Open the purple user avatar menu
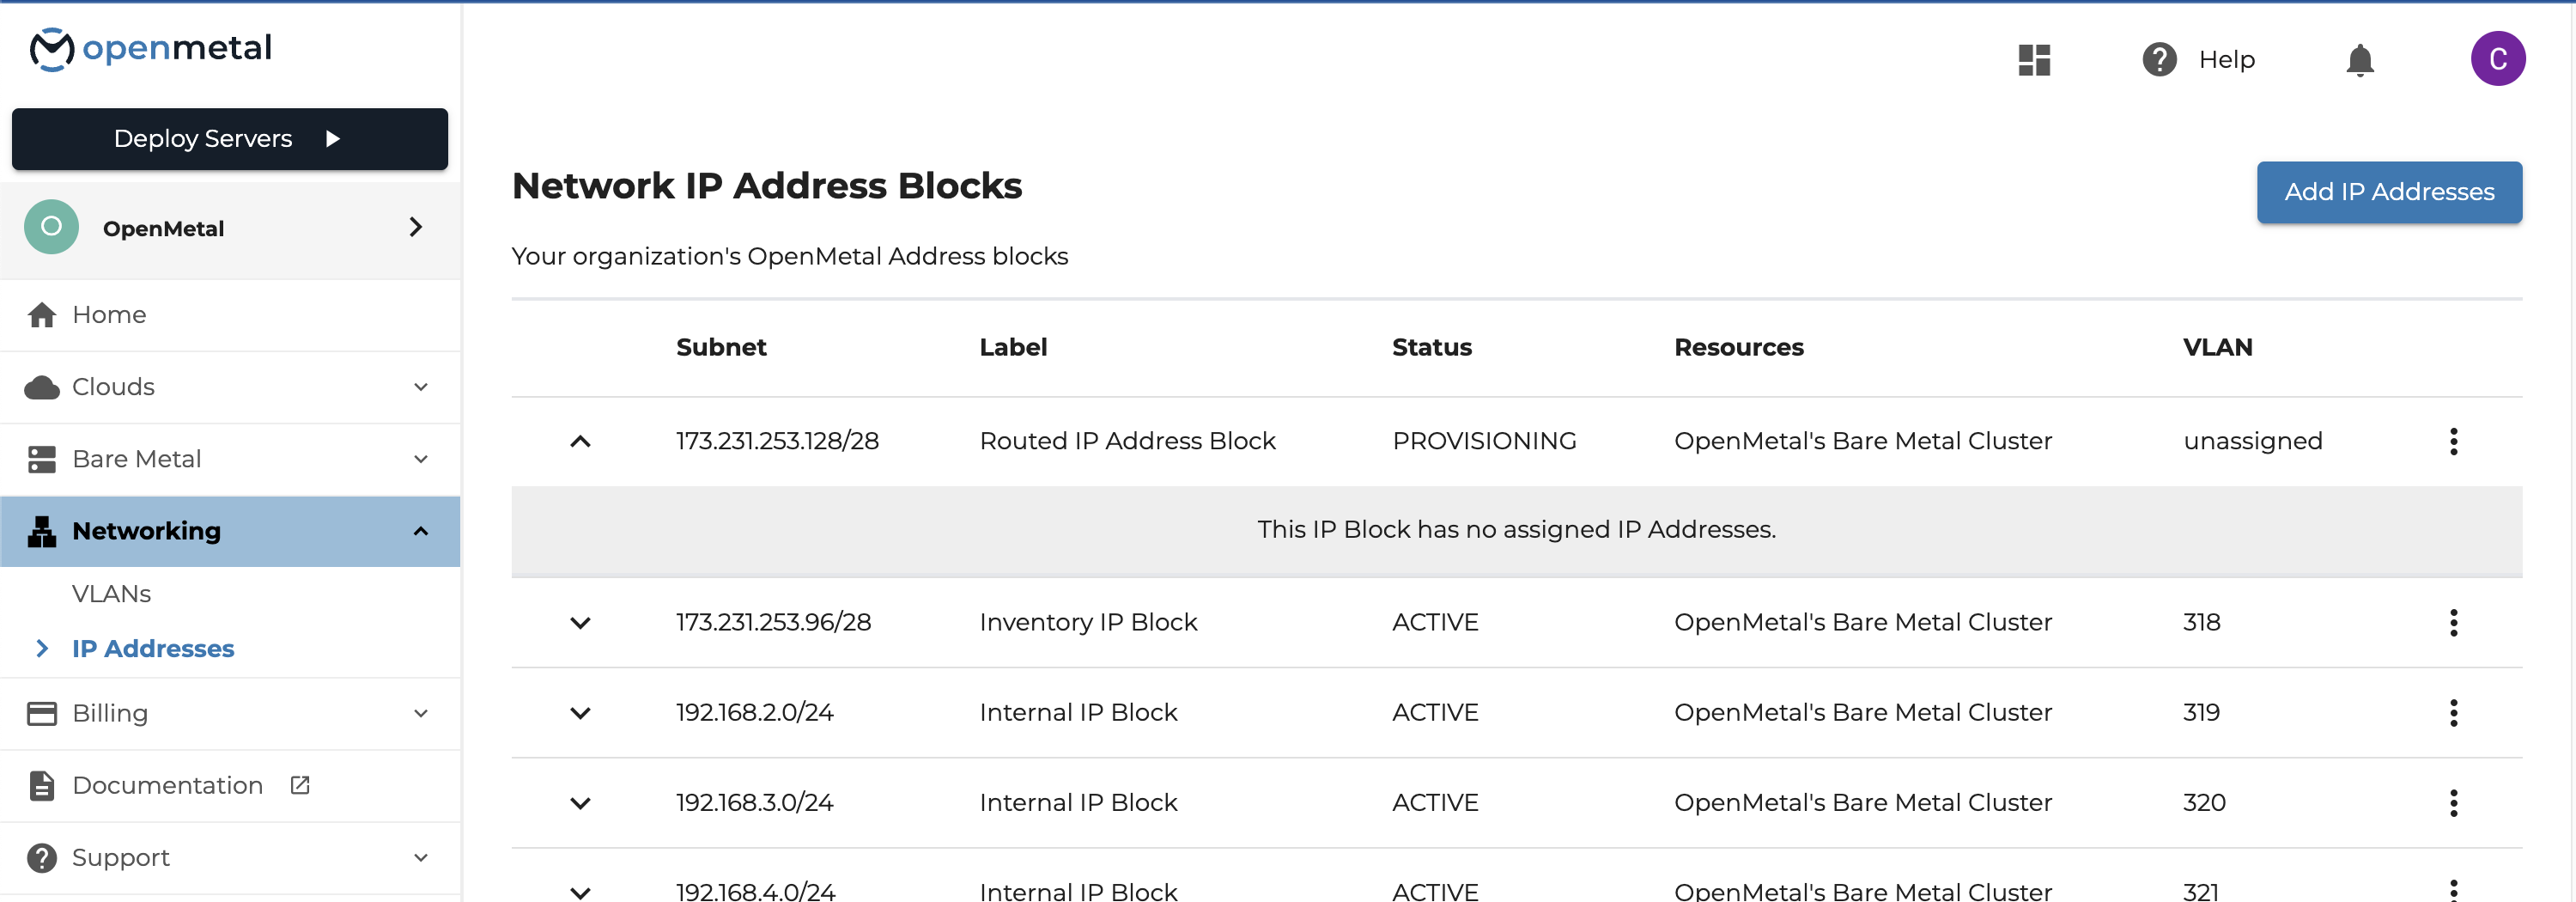Image resolution: width=2576 pixels, height=902 pixels. [2497, 59]
